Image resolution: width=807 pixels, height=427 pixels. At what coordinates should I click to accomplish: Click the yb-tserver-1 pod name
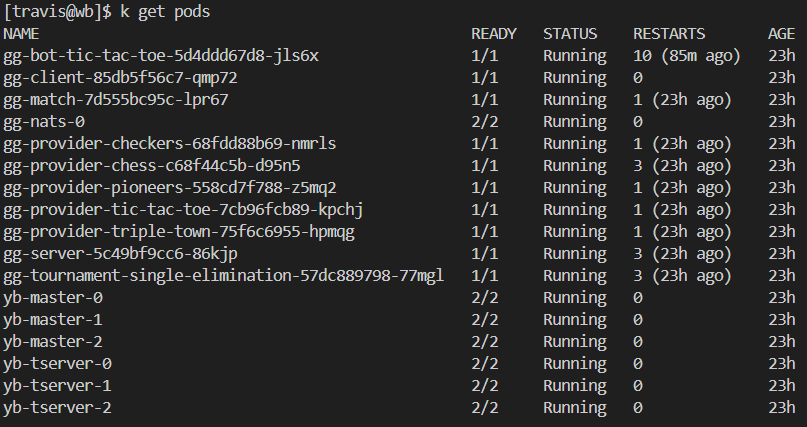point(57,385)
